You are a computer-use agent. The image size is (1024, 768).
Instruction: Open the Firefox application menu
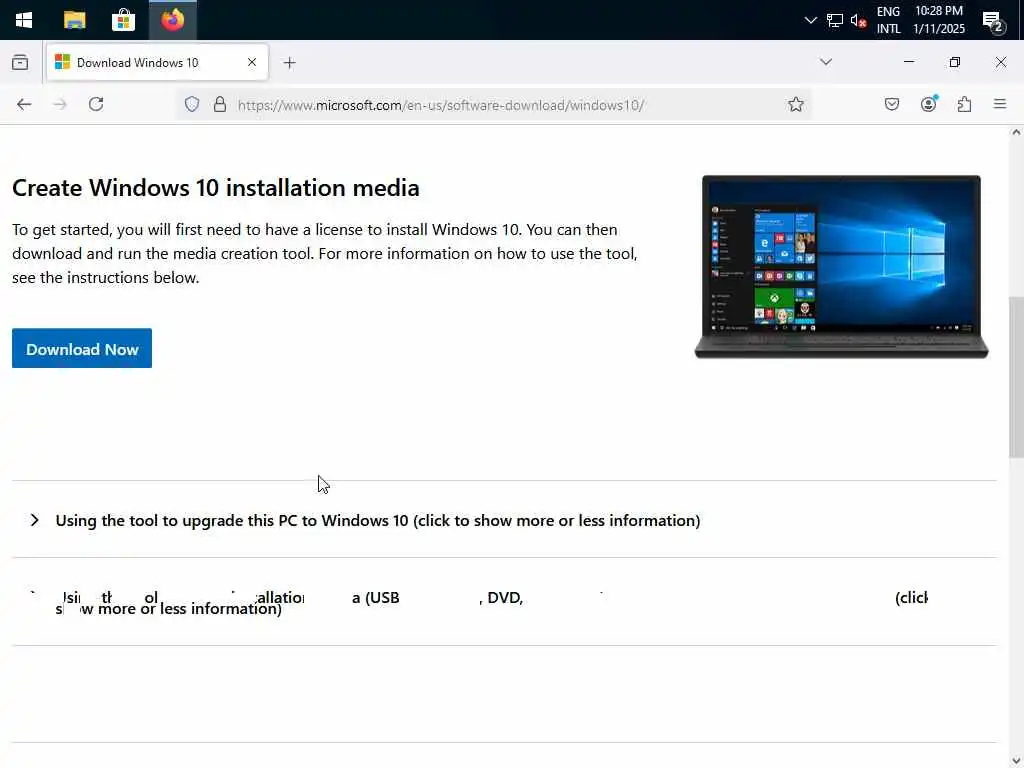tap(1000, 104)
